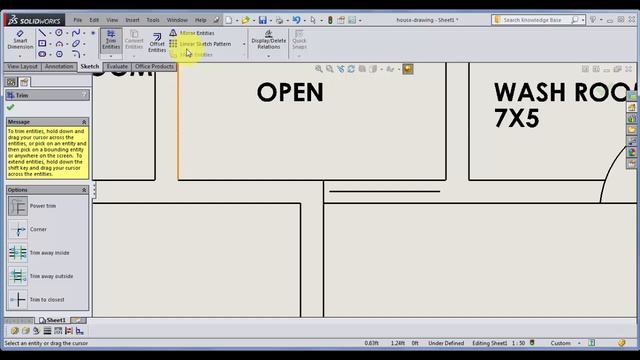Open the Edit menu
The width and height of the screenshot is (640, 360).
(x=94, y=20)
